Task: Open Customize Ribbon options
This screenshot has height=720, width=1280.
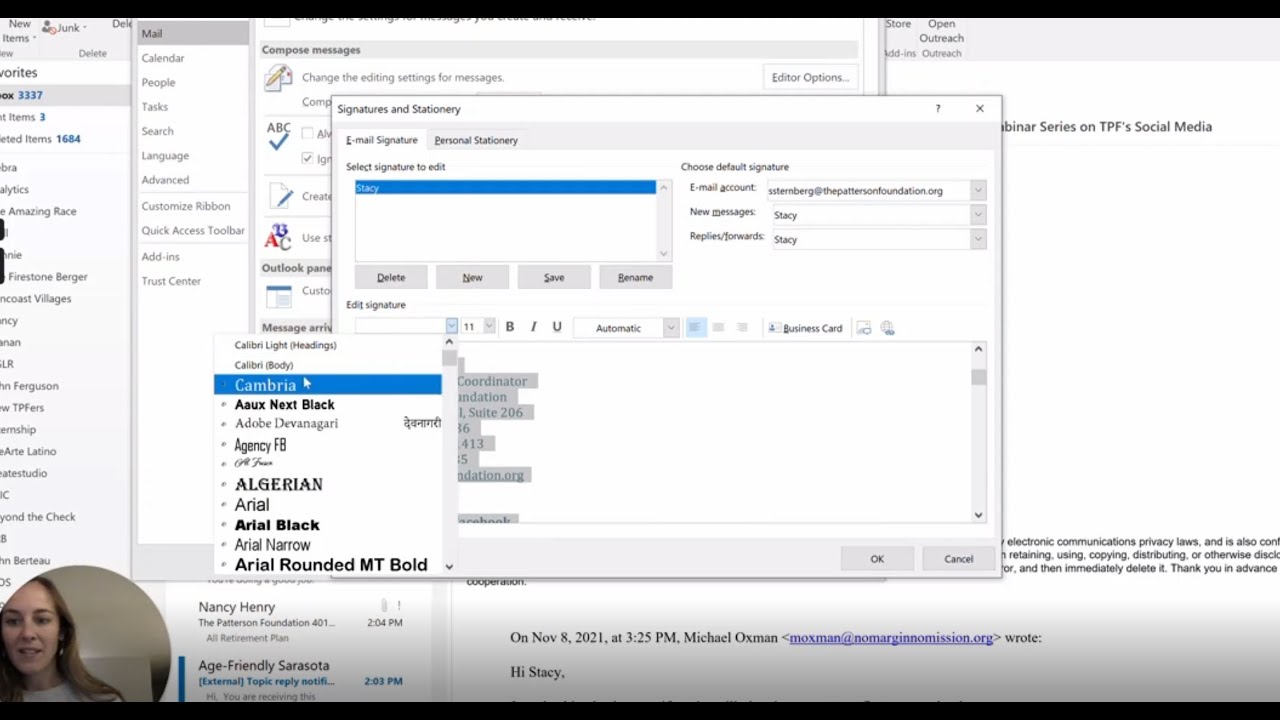Action: [x=192, y=205]
